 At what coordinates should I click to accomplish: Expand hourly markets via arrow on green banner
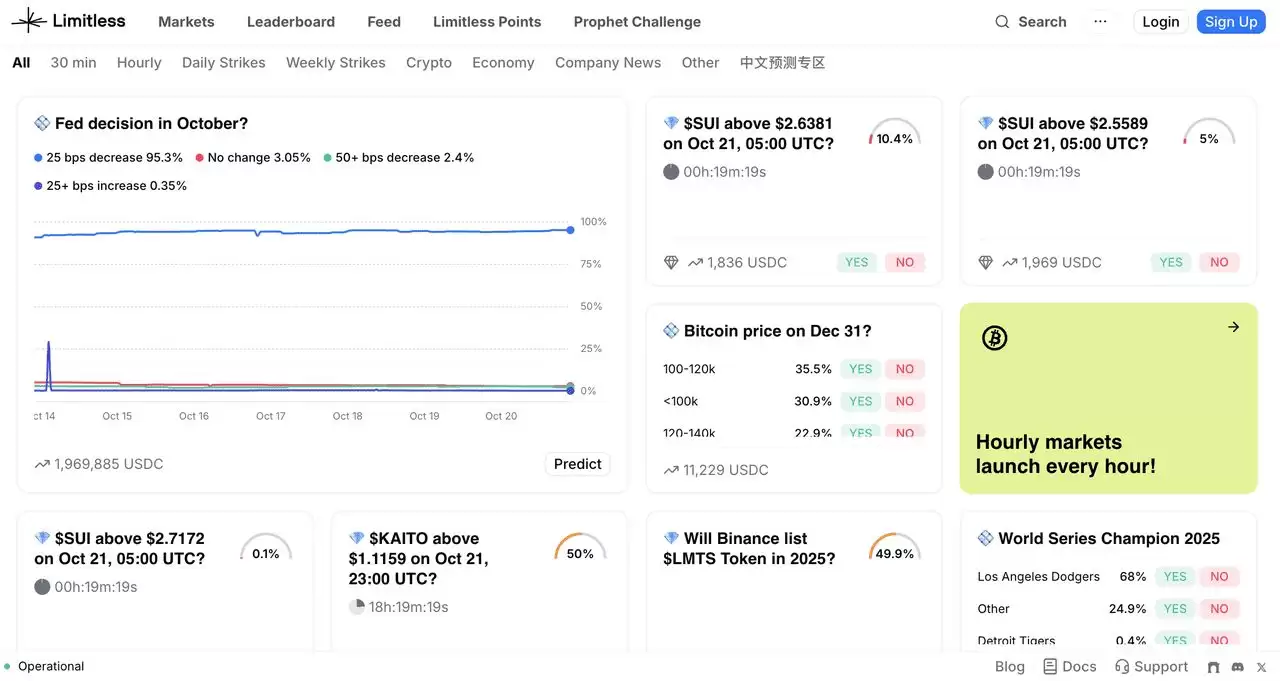1233,326
